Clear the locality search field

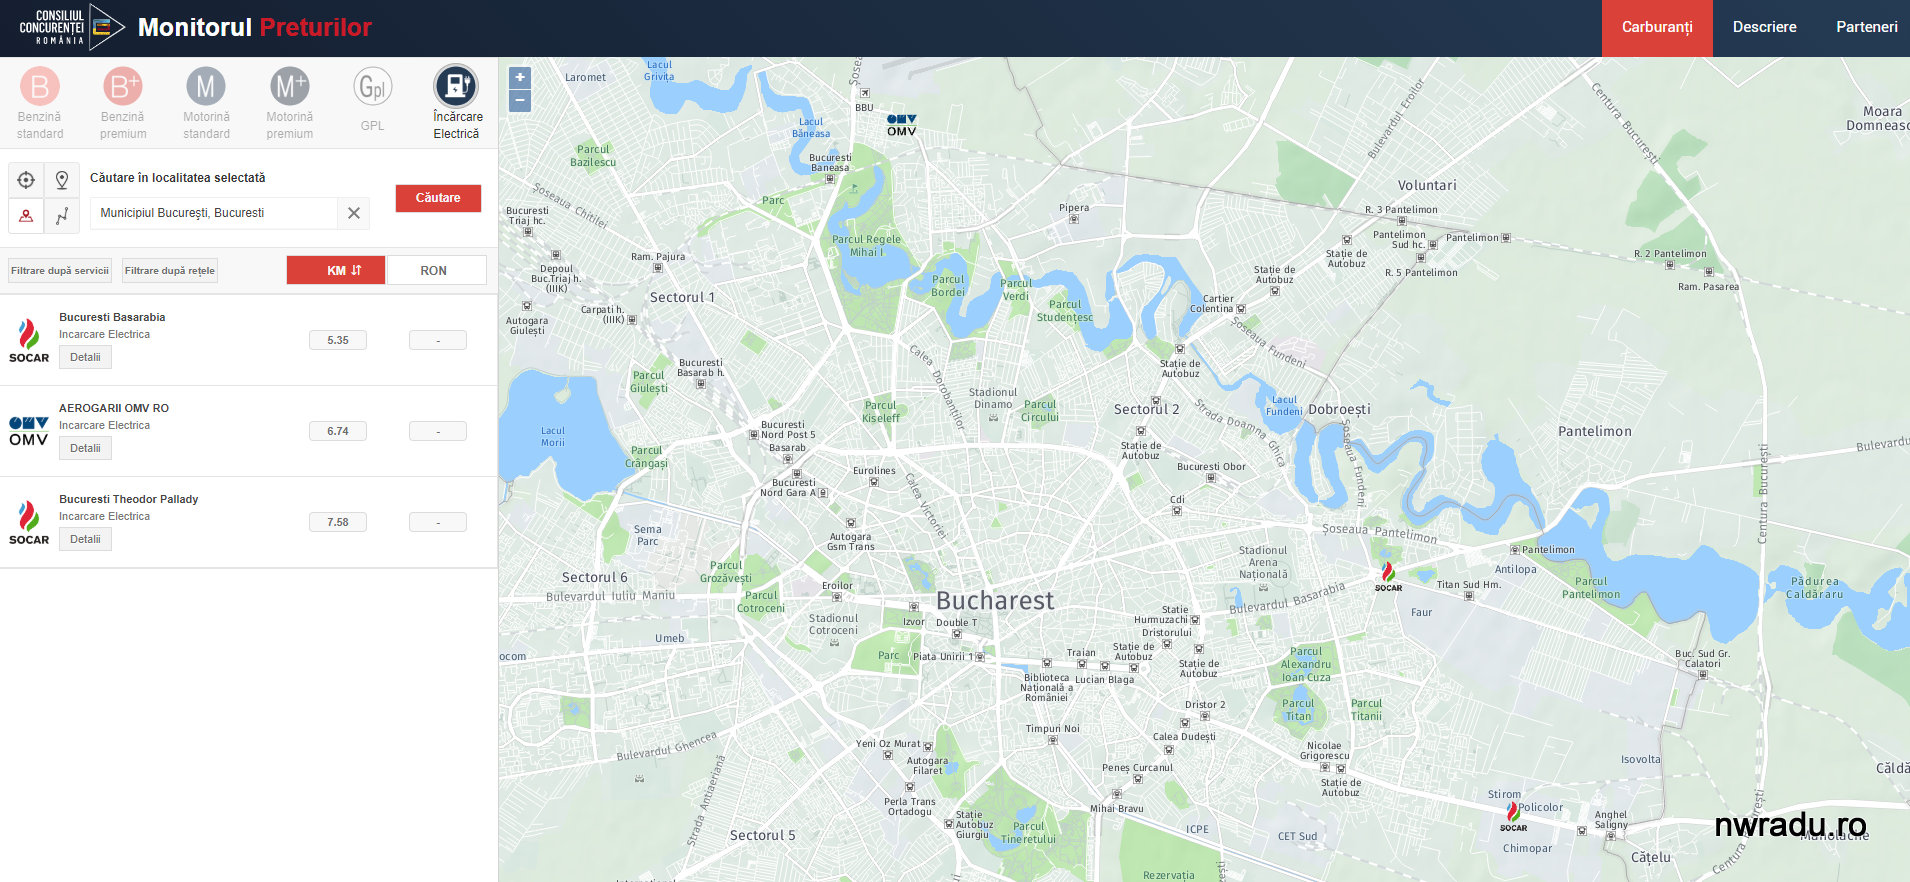point(354,213)
